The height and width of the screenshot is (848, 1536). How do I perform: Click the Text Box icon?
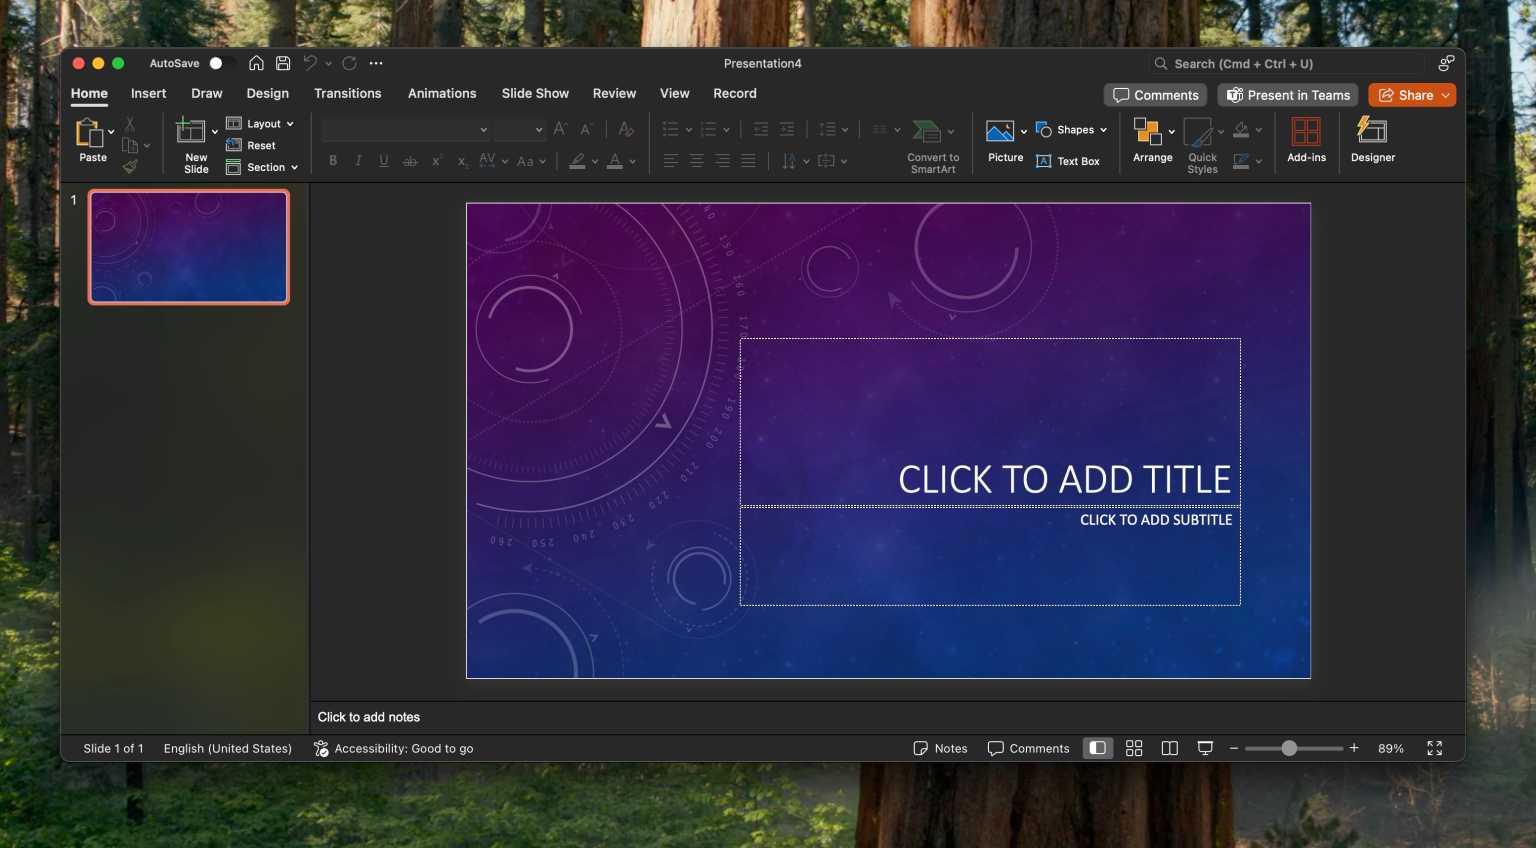coord(1069,161)
